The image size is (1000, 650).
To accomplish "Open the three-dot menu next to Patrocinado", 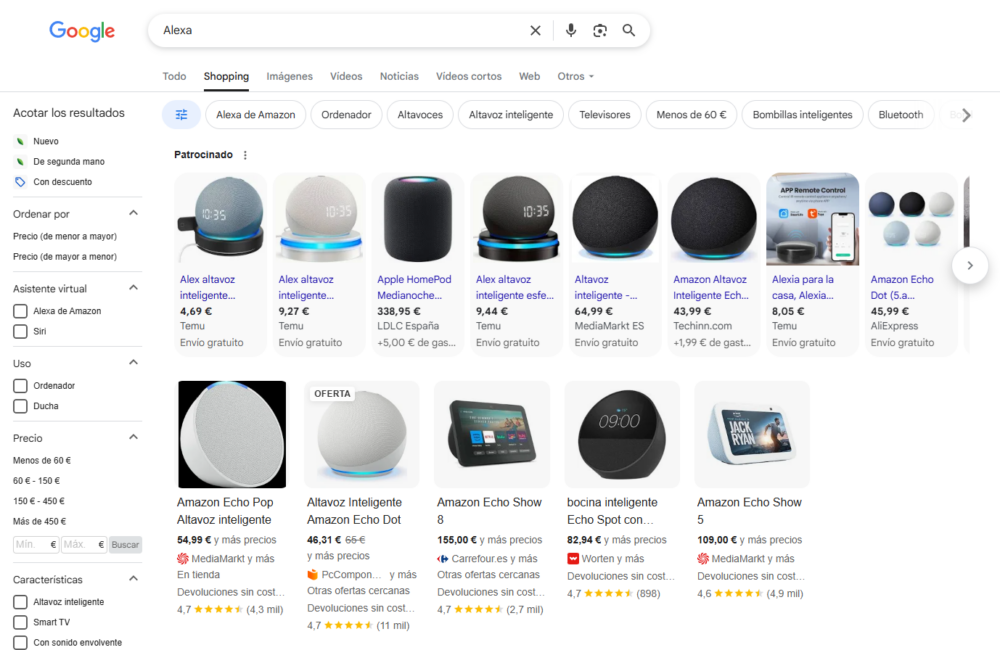I will point(246,155).
